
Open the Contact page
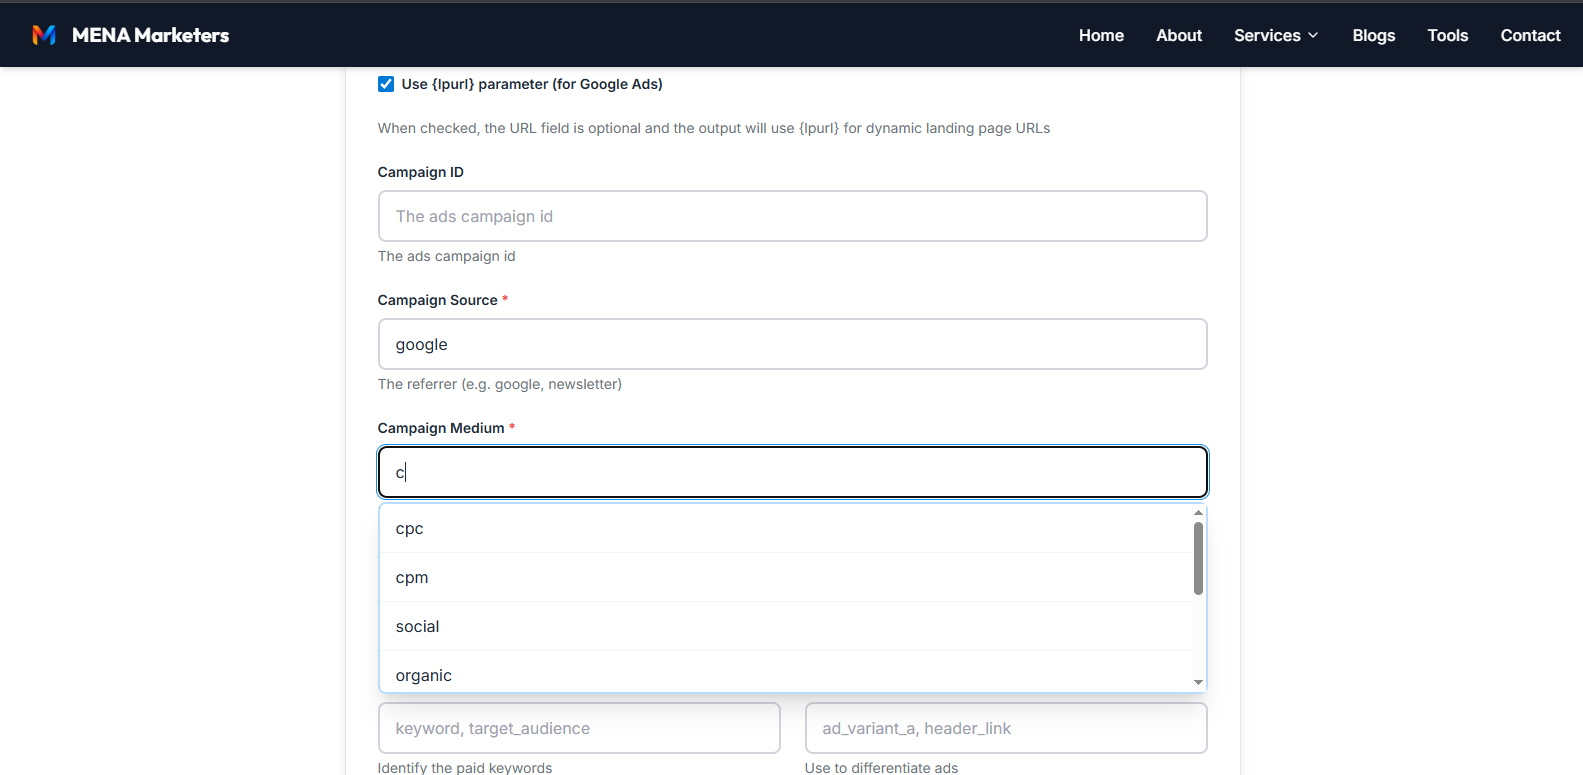[1530, 35]
